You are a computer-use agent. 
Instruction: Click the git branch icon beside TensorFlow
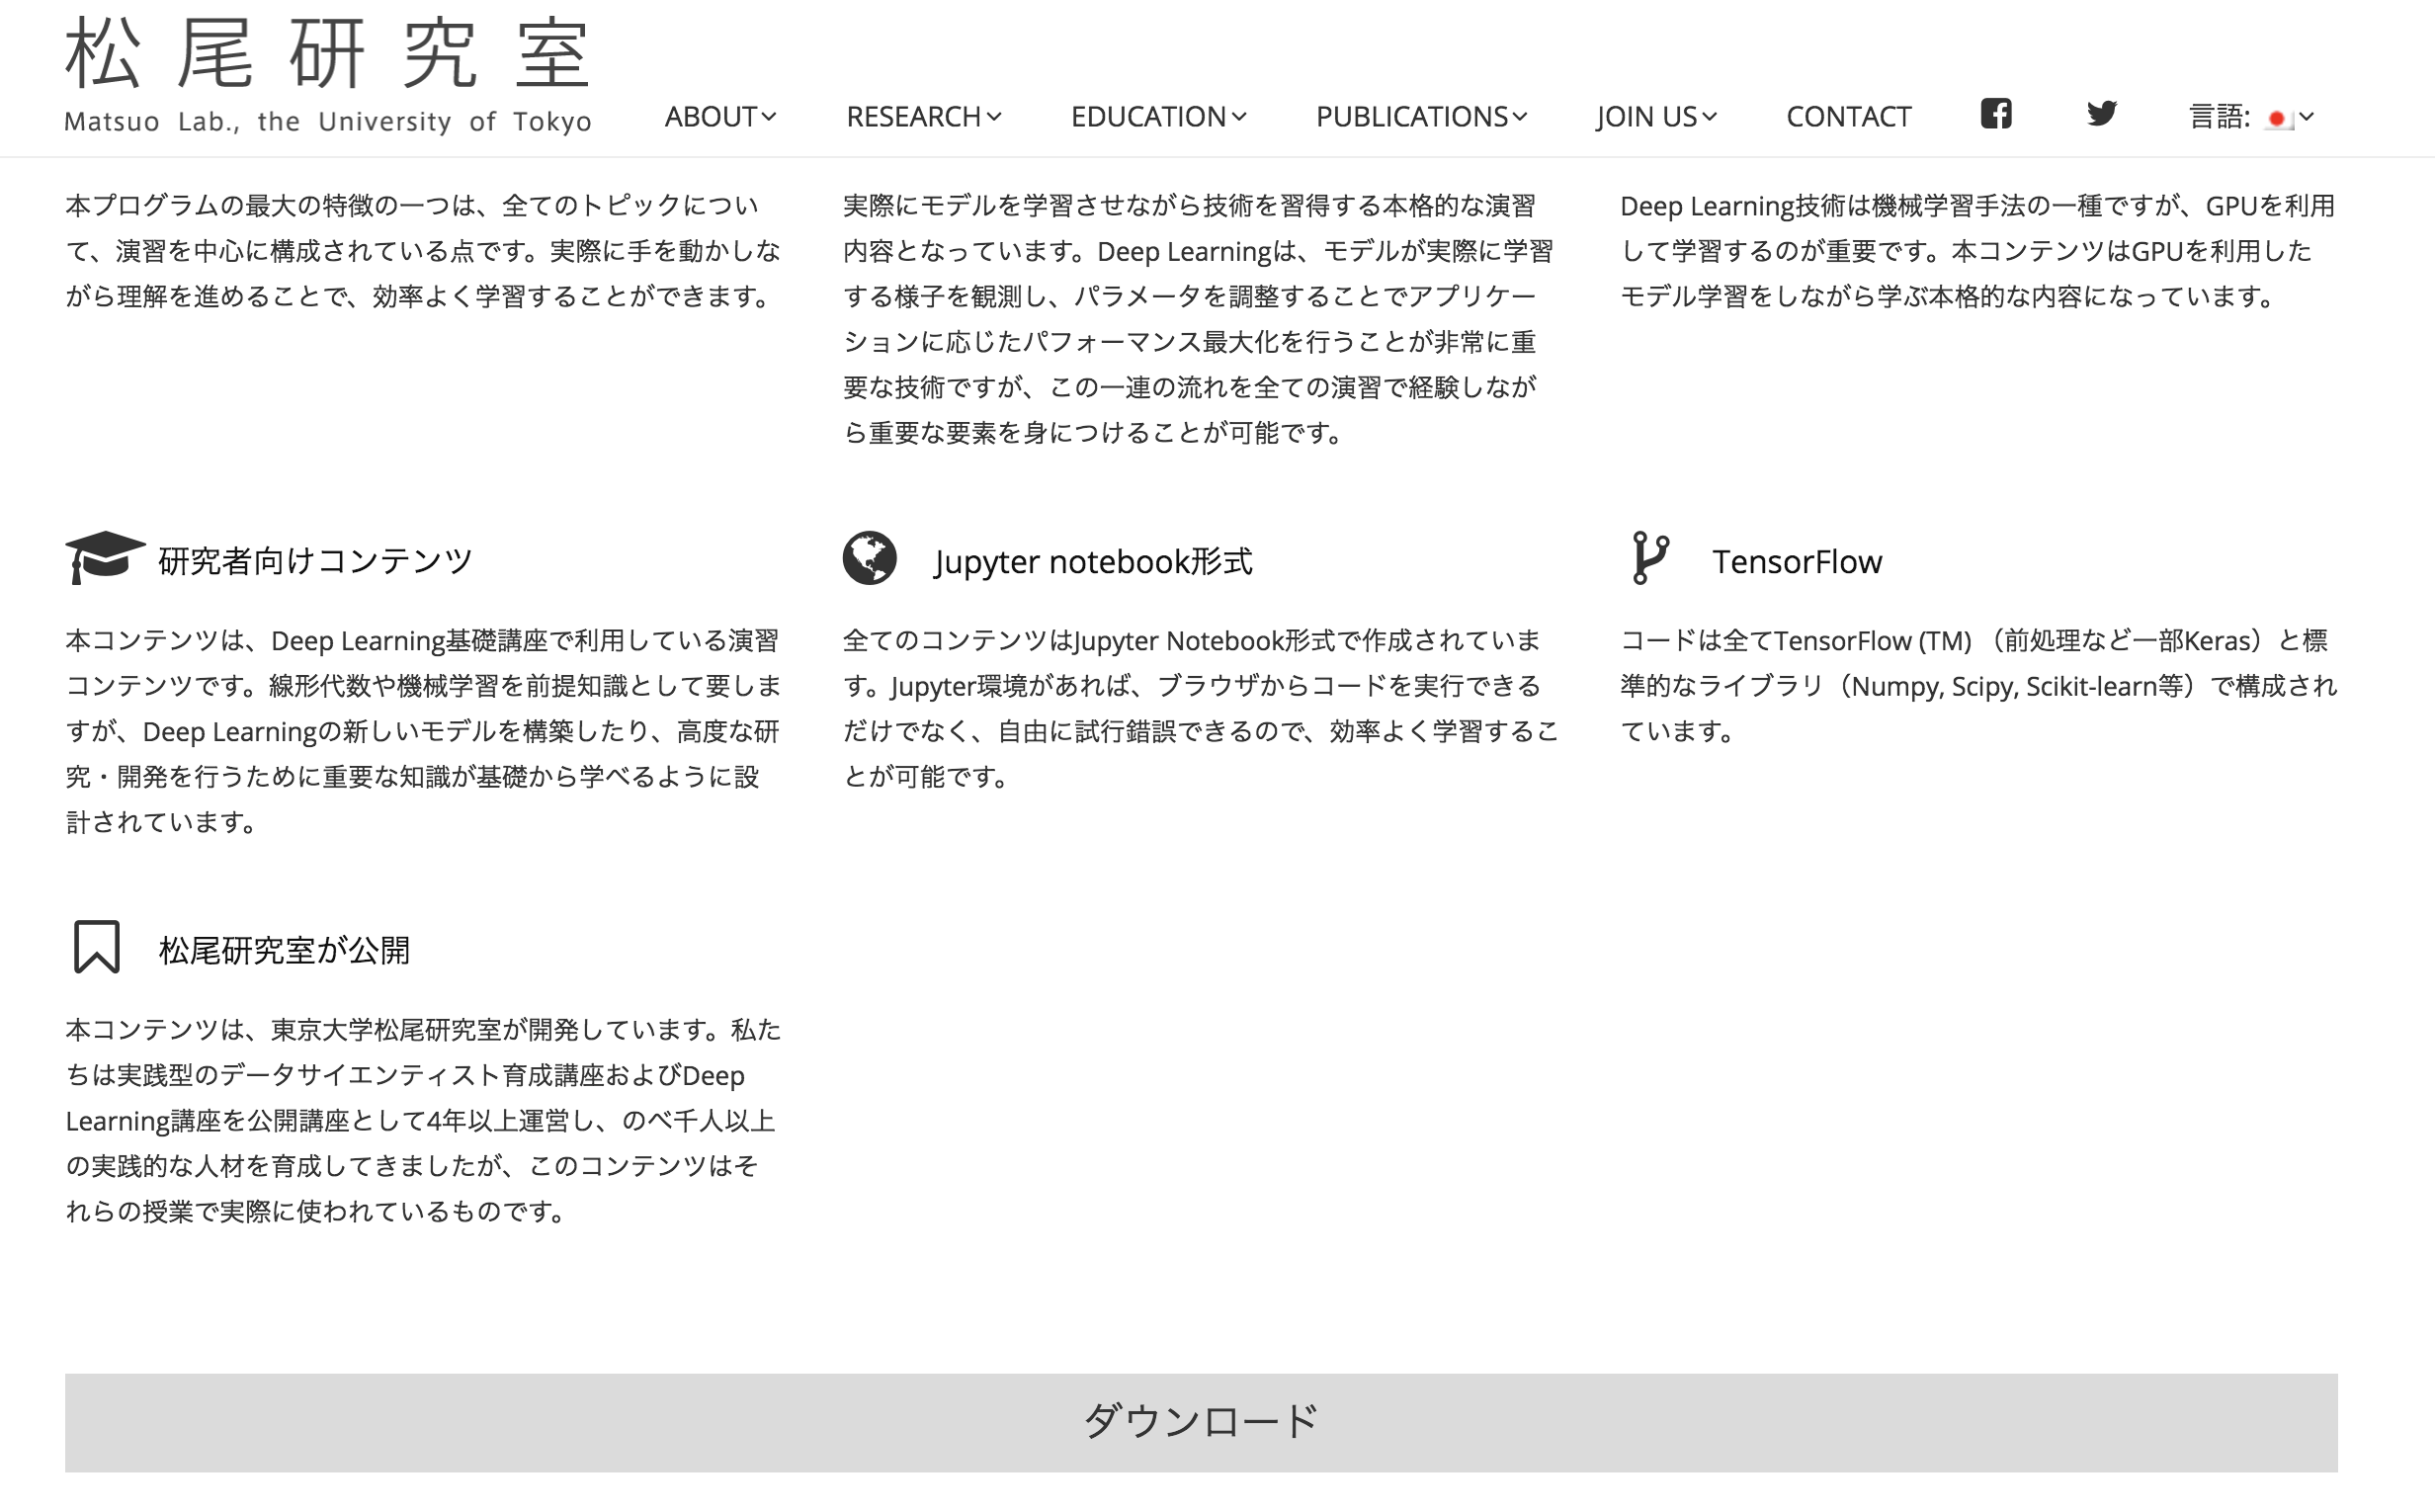coord(1649,557)
